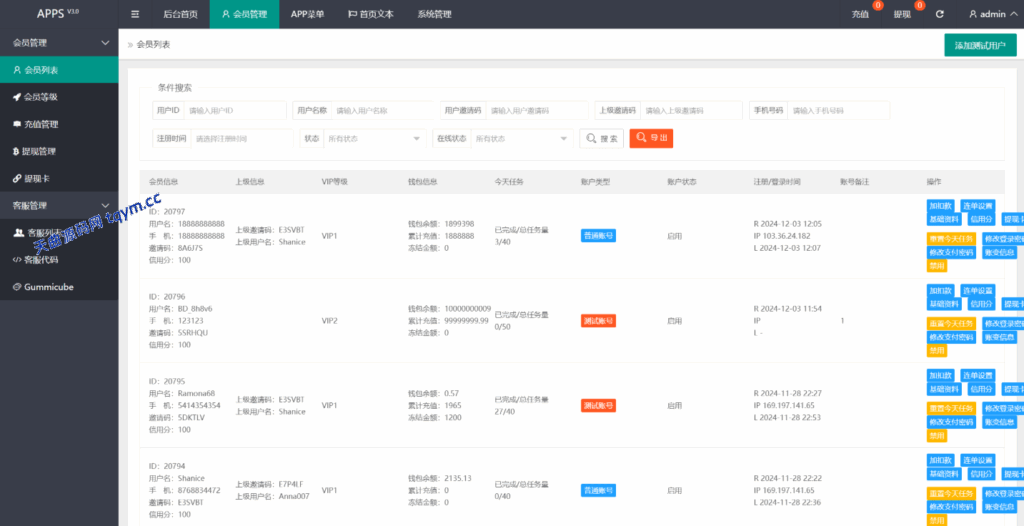The width and height of the screenshot is (1024, 526).
Task: Open 充值管理 in the sidebar
Action: coord(59,124)
